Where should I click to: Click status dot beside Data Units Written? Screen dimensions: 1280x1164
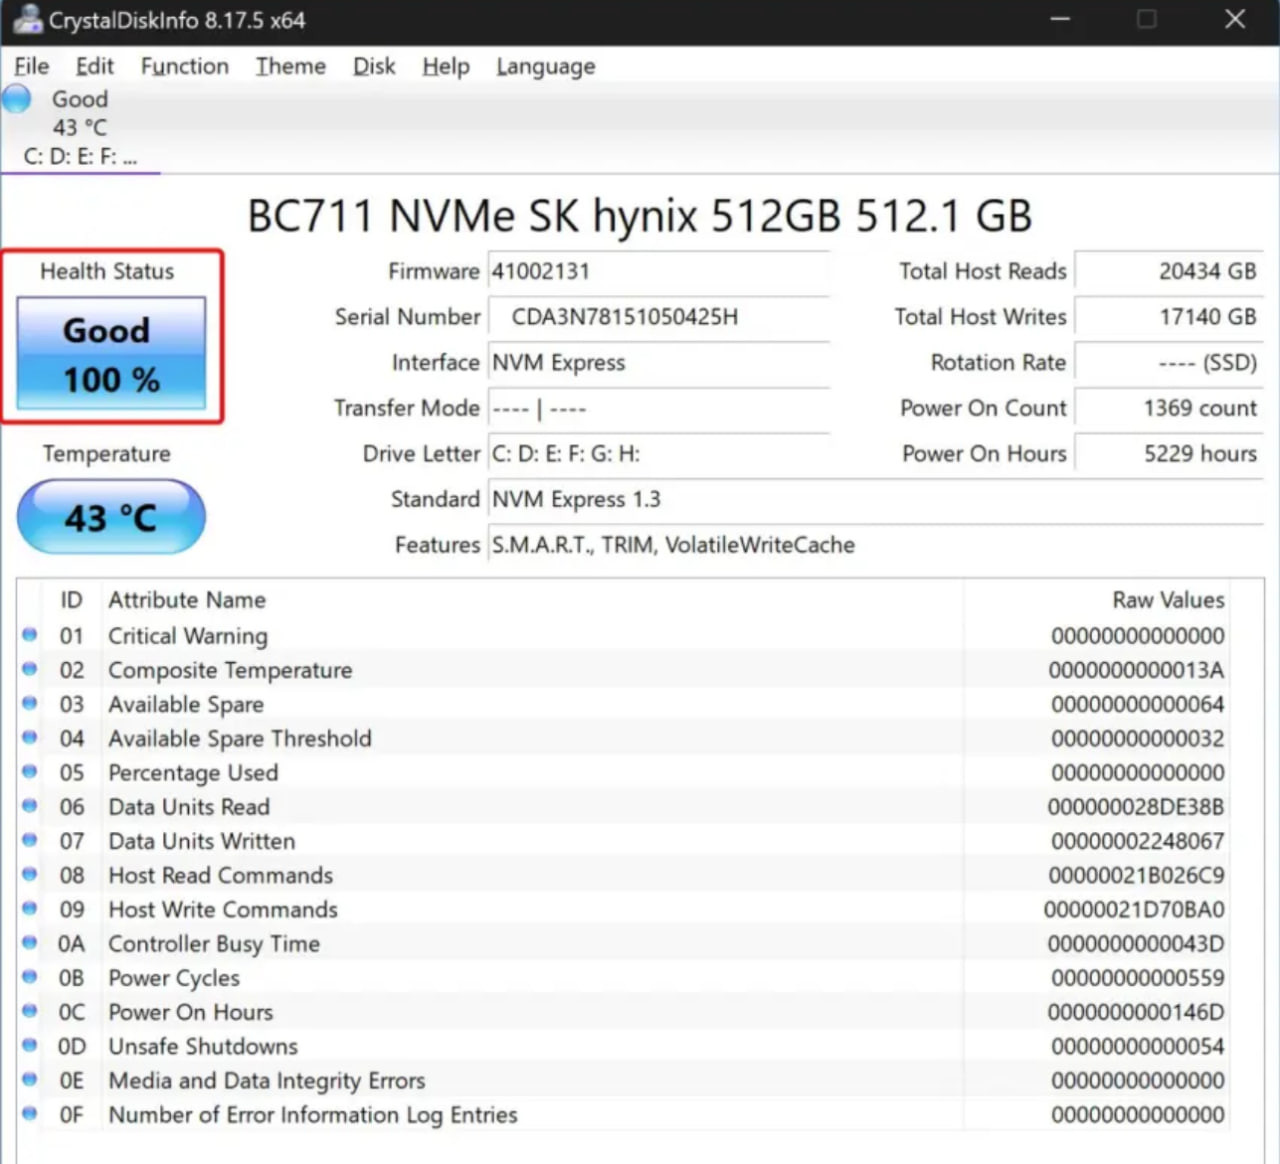tap(30, 840)
